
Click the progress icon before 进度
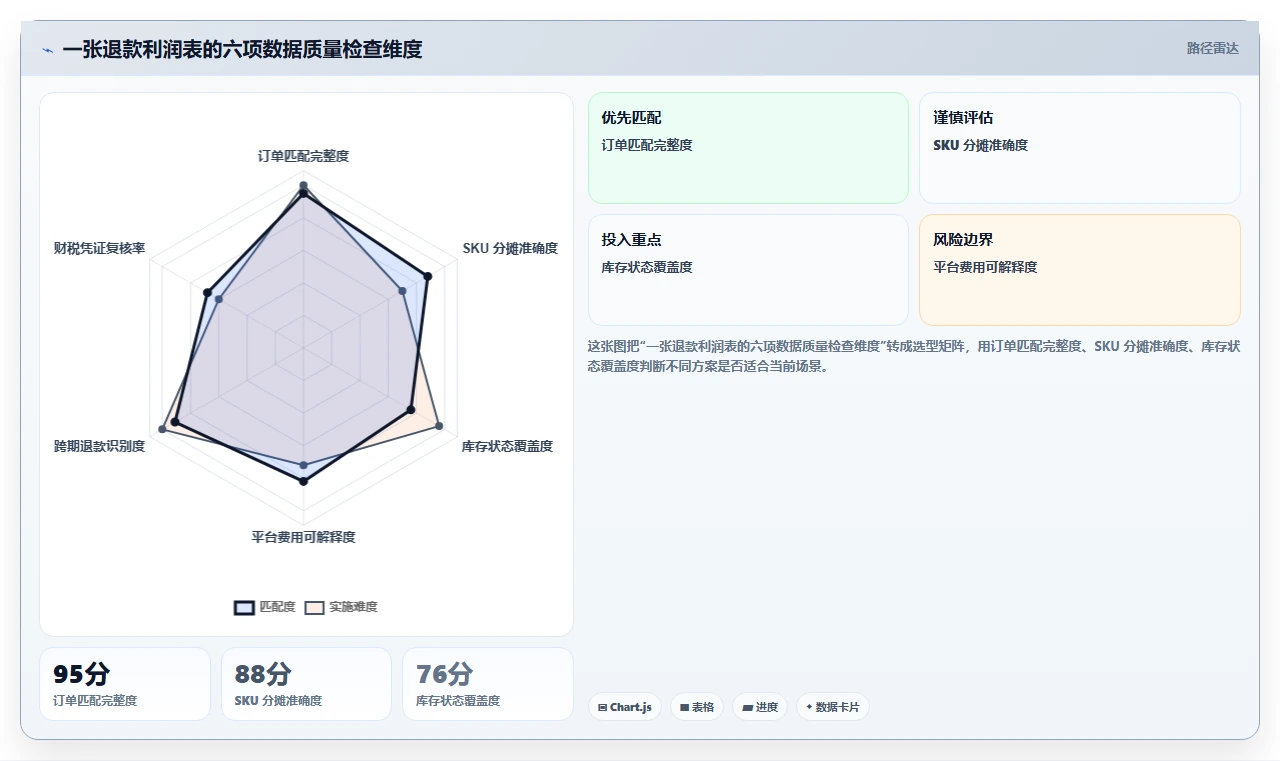pos(747,707)
